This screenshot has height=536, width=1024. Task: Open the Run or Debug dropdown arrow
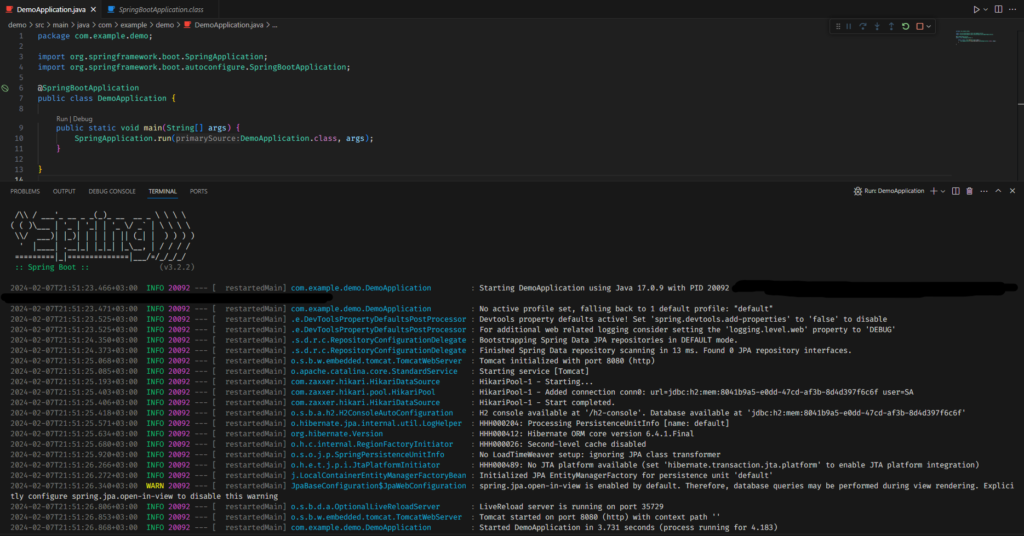987,9
